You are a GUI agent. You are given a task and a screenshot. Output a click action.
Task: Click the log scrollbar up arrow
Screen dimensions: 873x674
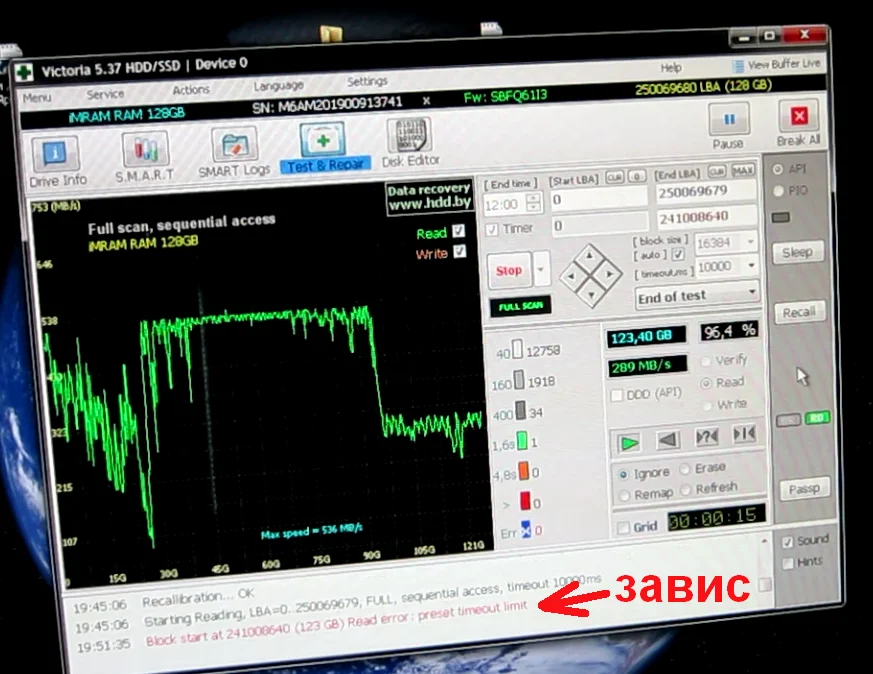coord(764,541)
